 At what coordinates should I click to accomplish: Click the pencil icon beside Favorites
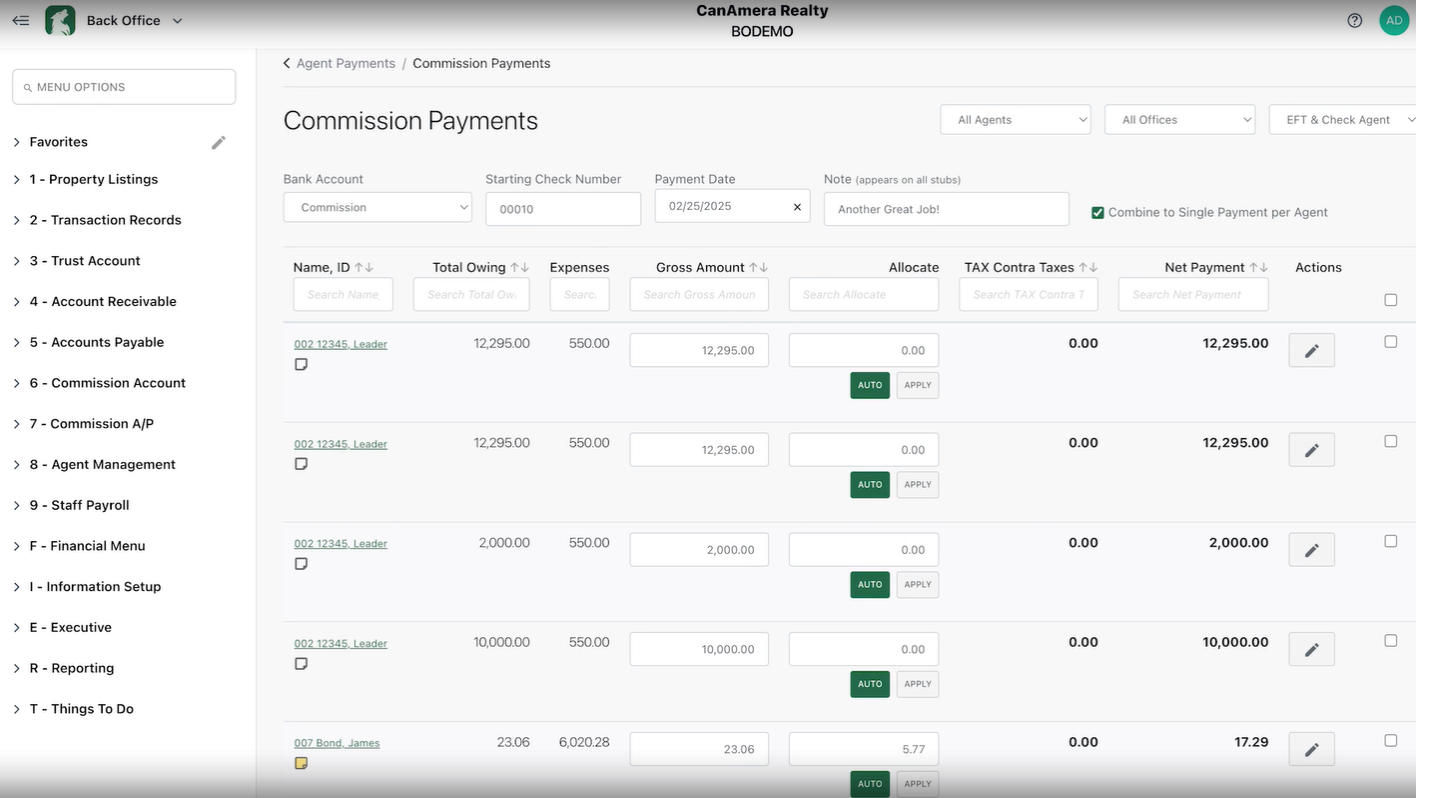(x=218, y=143)
